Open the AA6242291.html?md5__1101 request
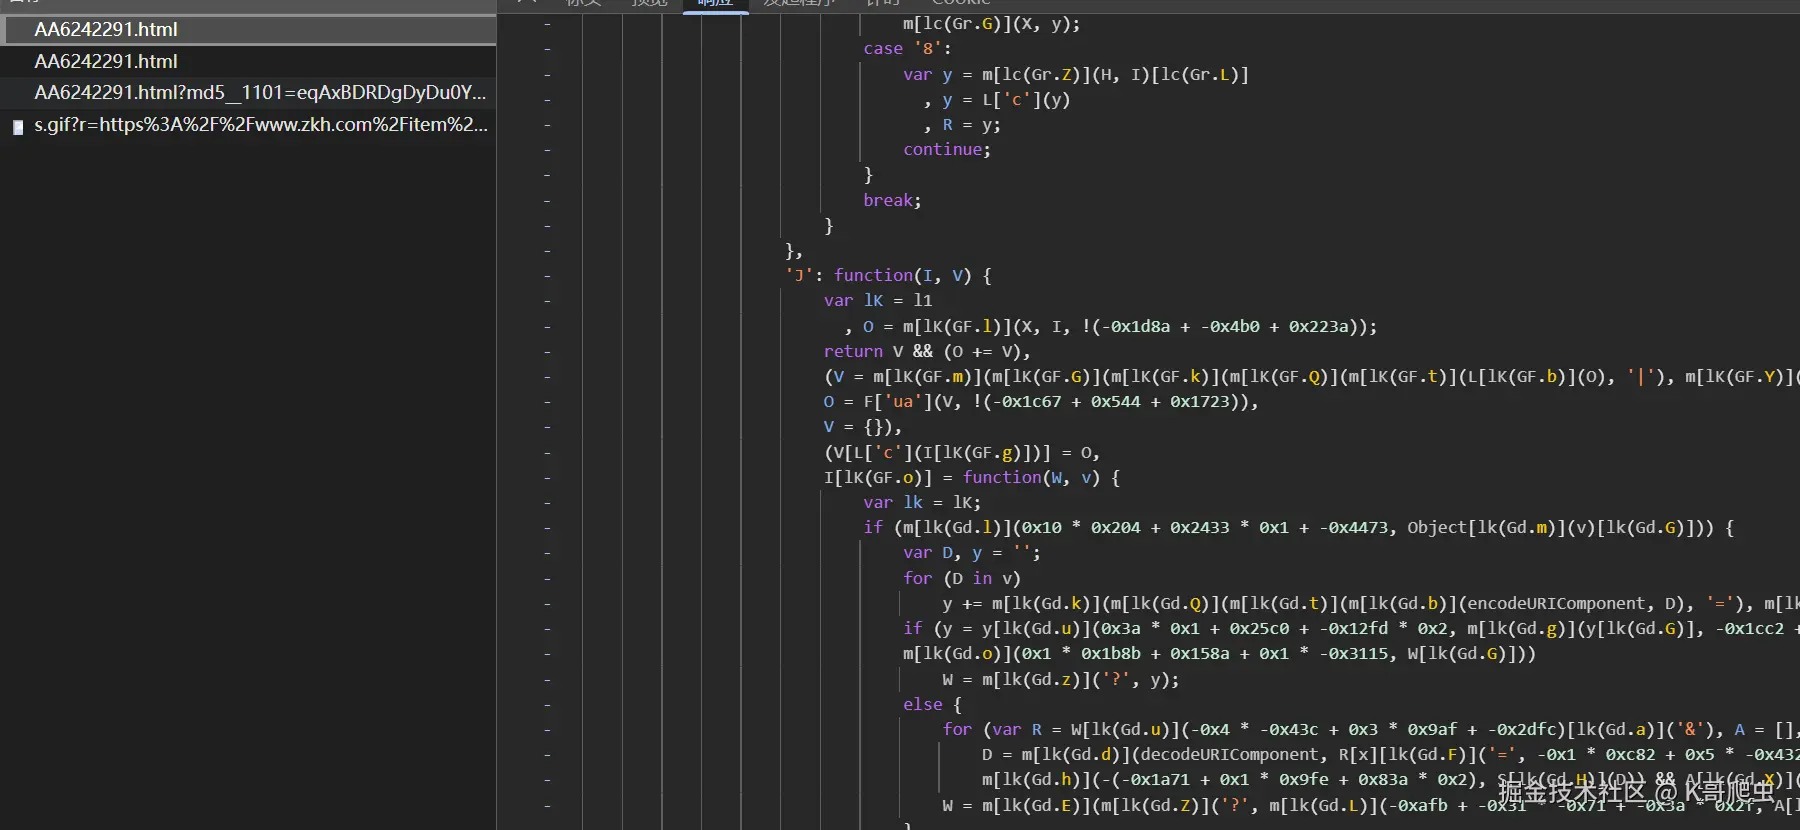 [248, 93]
